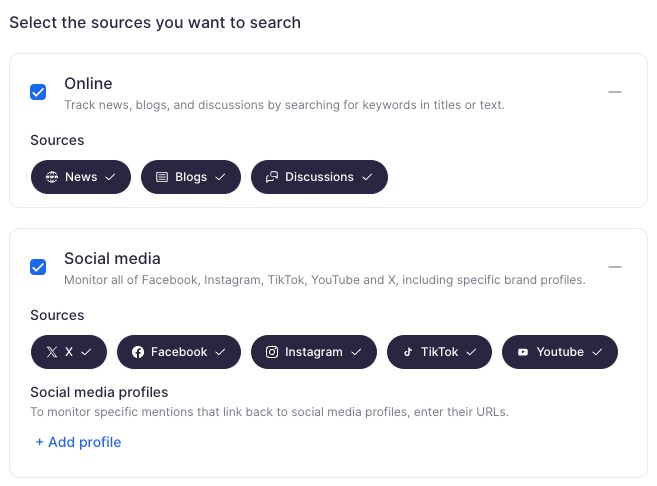This screenshot has width=657, height=486.
Task: Click the X logo icon
Action: [52, 352]
